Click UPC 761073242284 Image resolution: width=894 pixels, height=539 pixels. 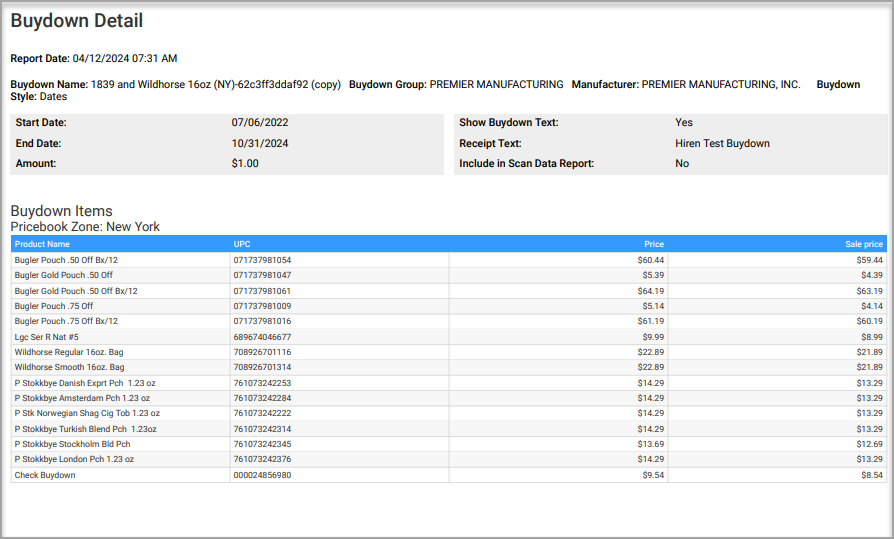point(262,398)
